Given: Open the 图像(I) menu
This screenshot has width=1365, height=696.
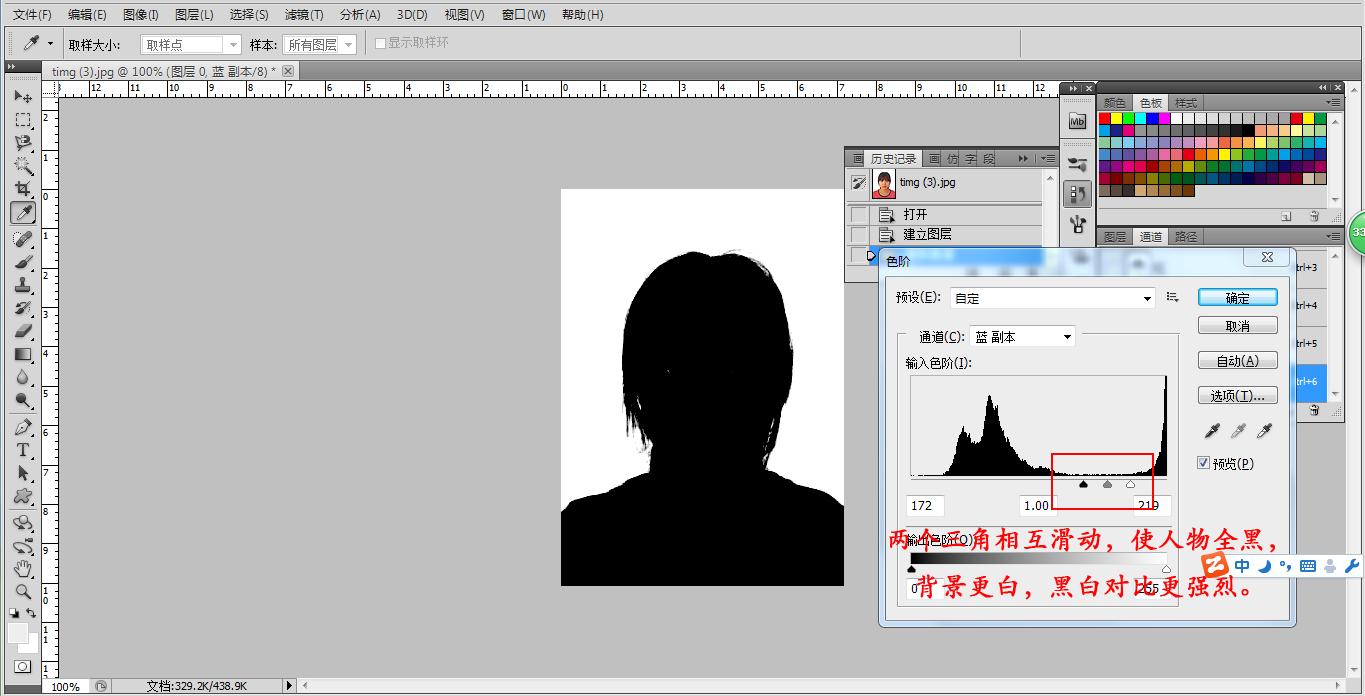Looking at the screenshot, I should click(x=140, y=15).
